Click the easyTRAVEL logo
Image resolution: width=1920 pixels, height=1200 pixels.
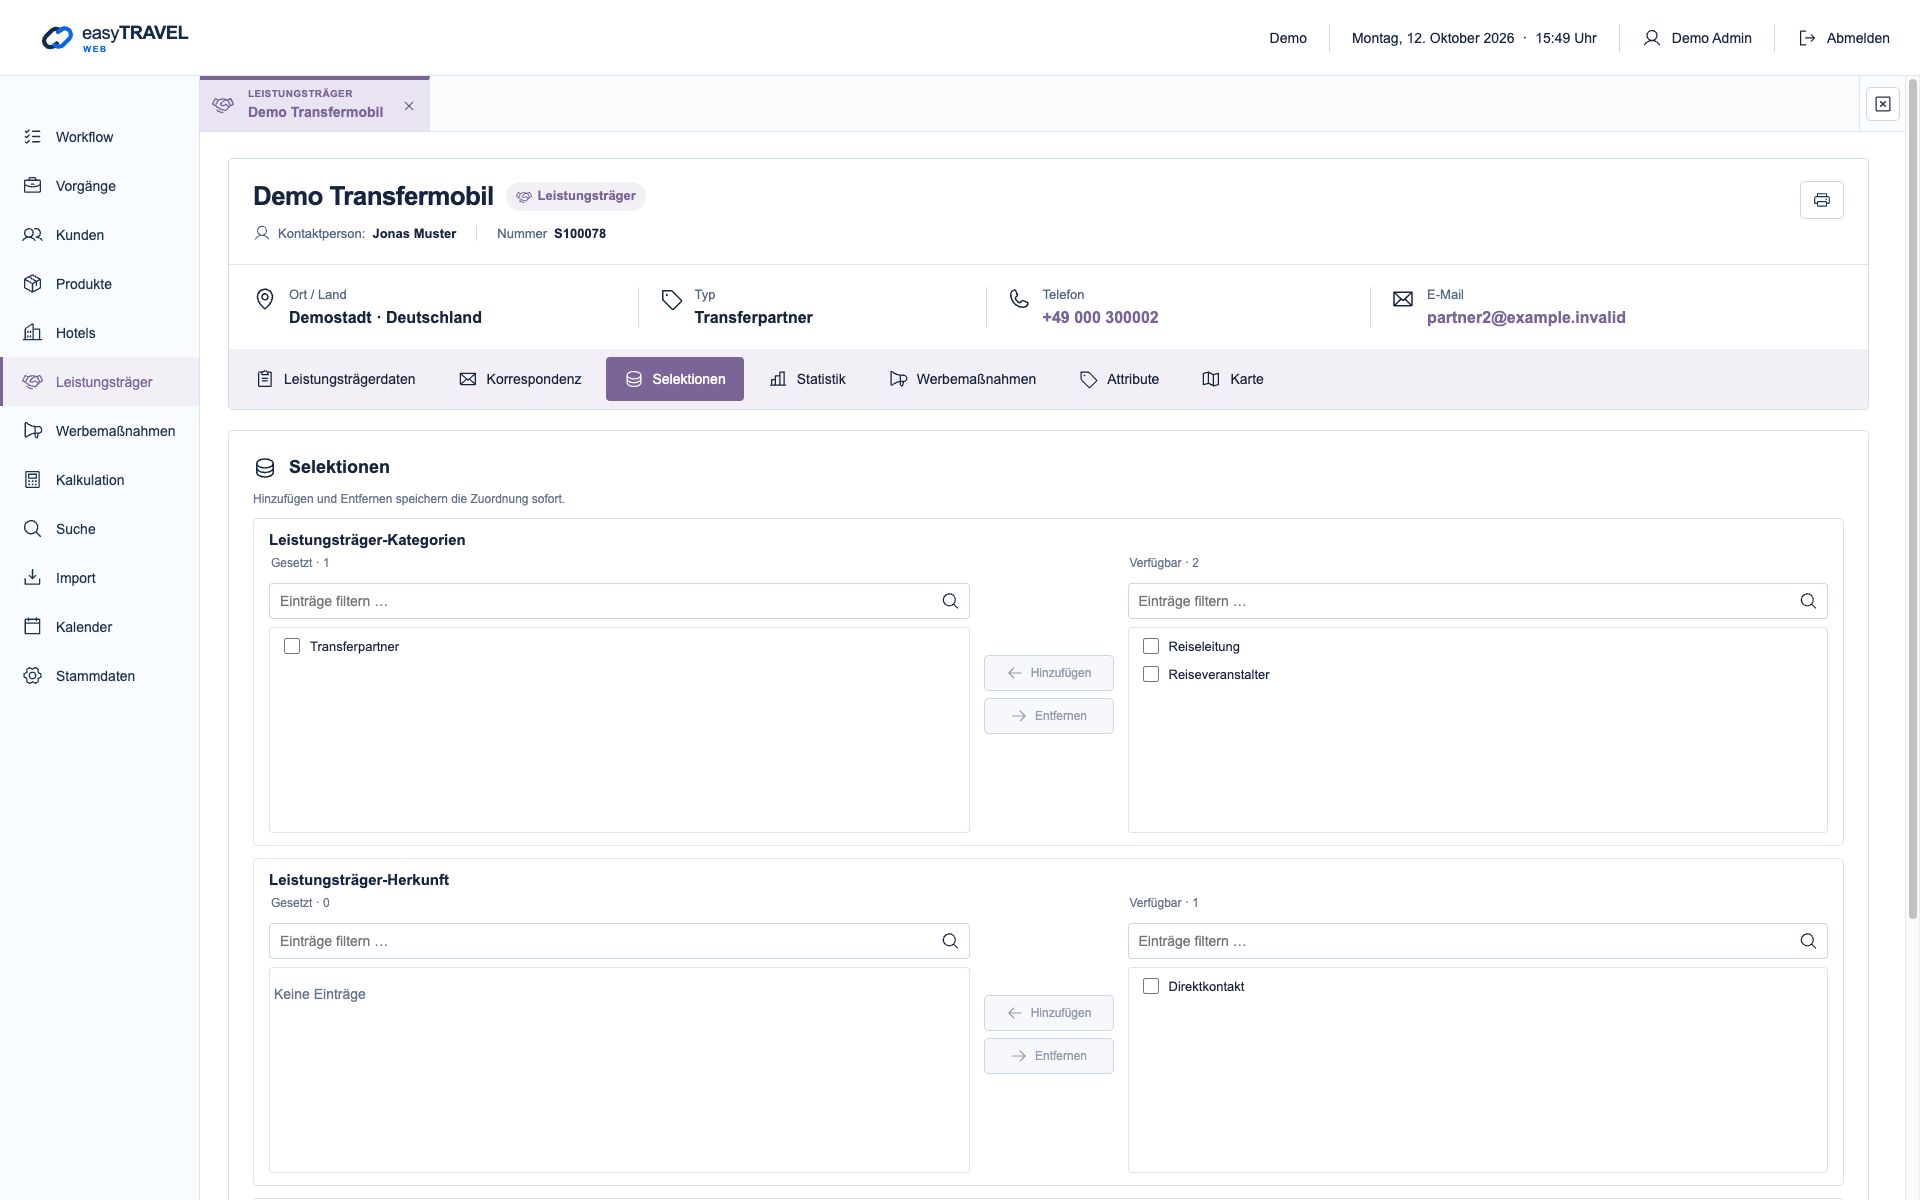114,38
